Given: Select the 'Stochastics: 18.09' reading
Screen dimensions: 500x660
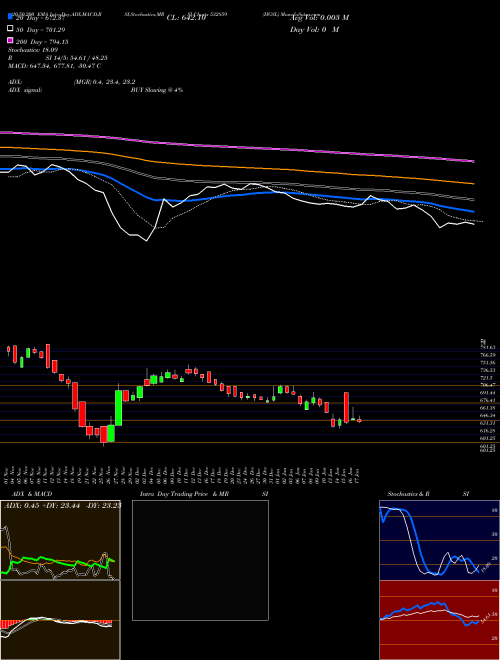Looking at the screenshot, I should click(x=33, y=50).
